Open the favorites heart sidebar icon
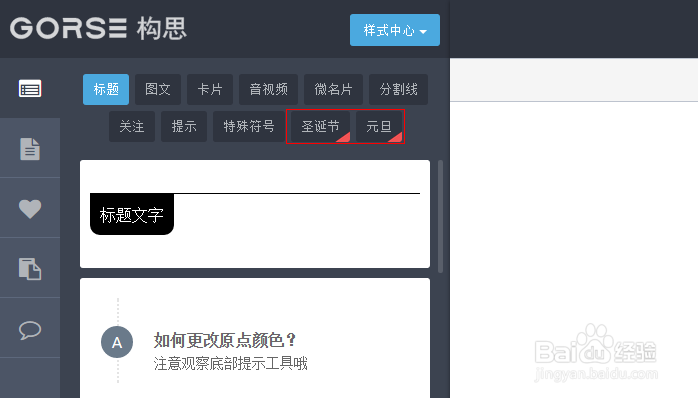This screenshot has height=398, width=698. point(30,209)
